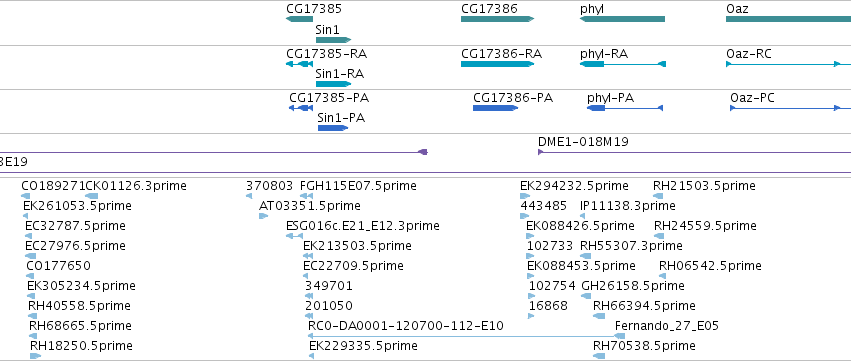The image size is (851, 361).
Task: Select the DME1-018M19 clone start marker
Action: click(x=541, y=152)
